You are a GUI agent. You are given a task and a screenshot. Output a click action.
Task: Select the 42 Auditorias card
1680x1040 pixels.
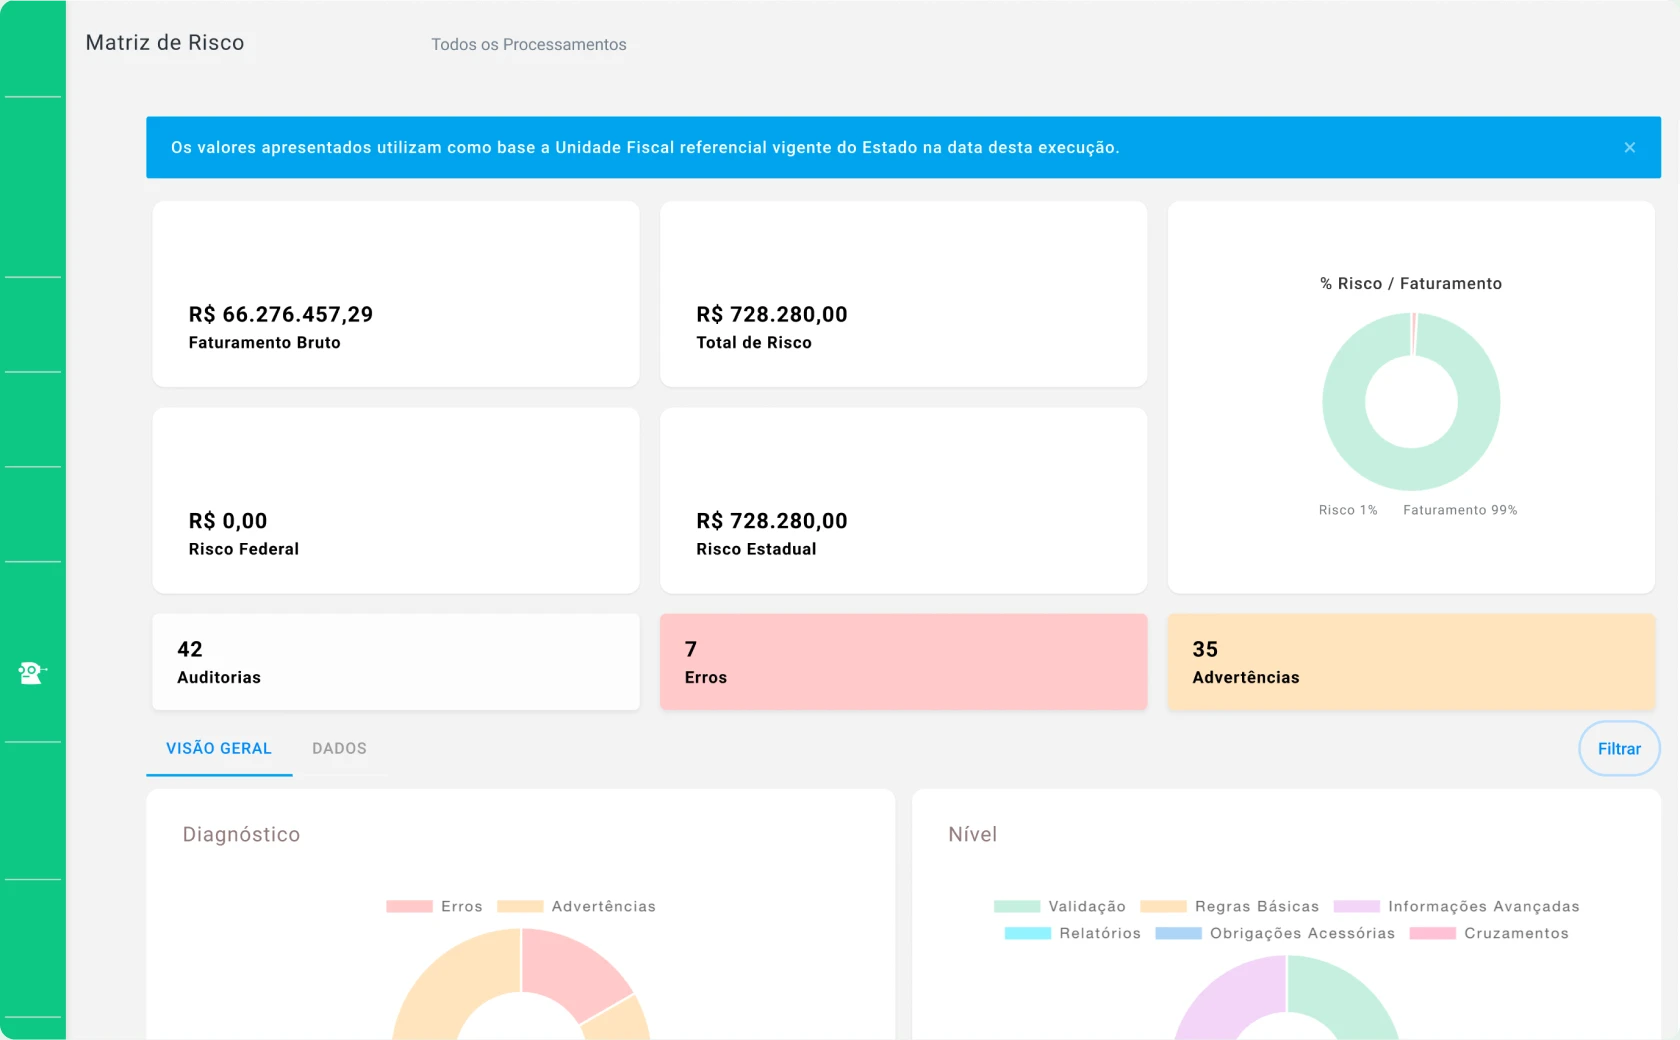coord(396,662)
